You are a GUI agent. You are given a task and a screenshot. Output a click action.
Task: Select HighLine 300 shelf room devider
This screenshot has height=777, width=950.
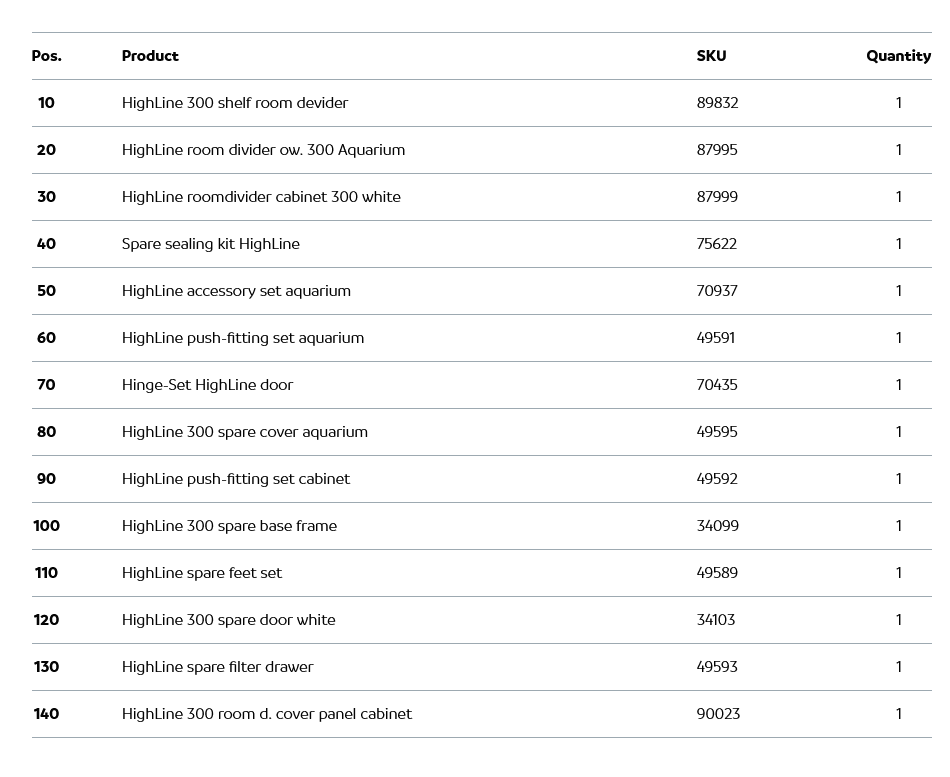click(x=235, y=103)
